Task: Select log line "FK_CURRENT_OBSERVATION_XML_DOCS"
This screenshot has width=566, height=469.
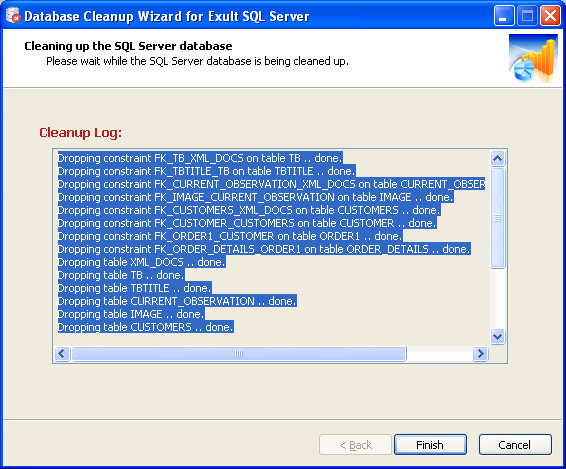Action: 271,184
